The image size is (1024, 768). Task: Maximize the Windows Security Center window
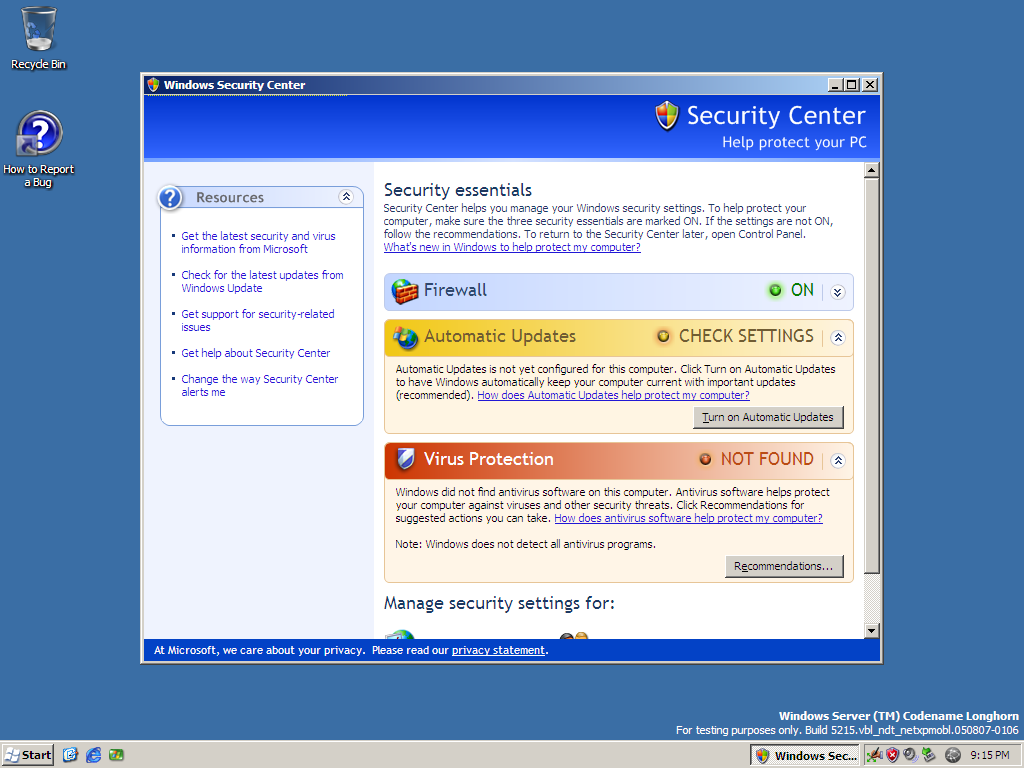[x=852, y=85]
